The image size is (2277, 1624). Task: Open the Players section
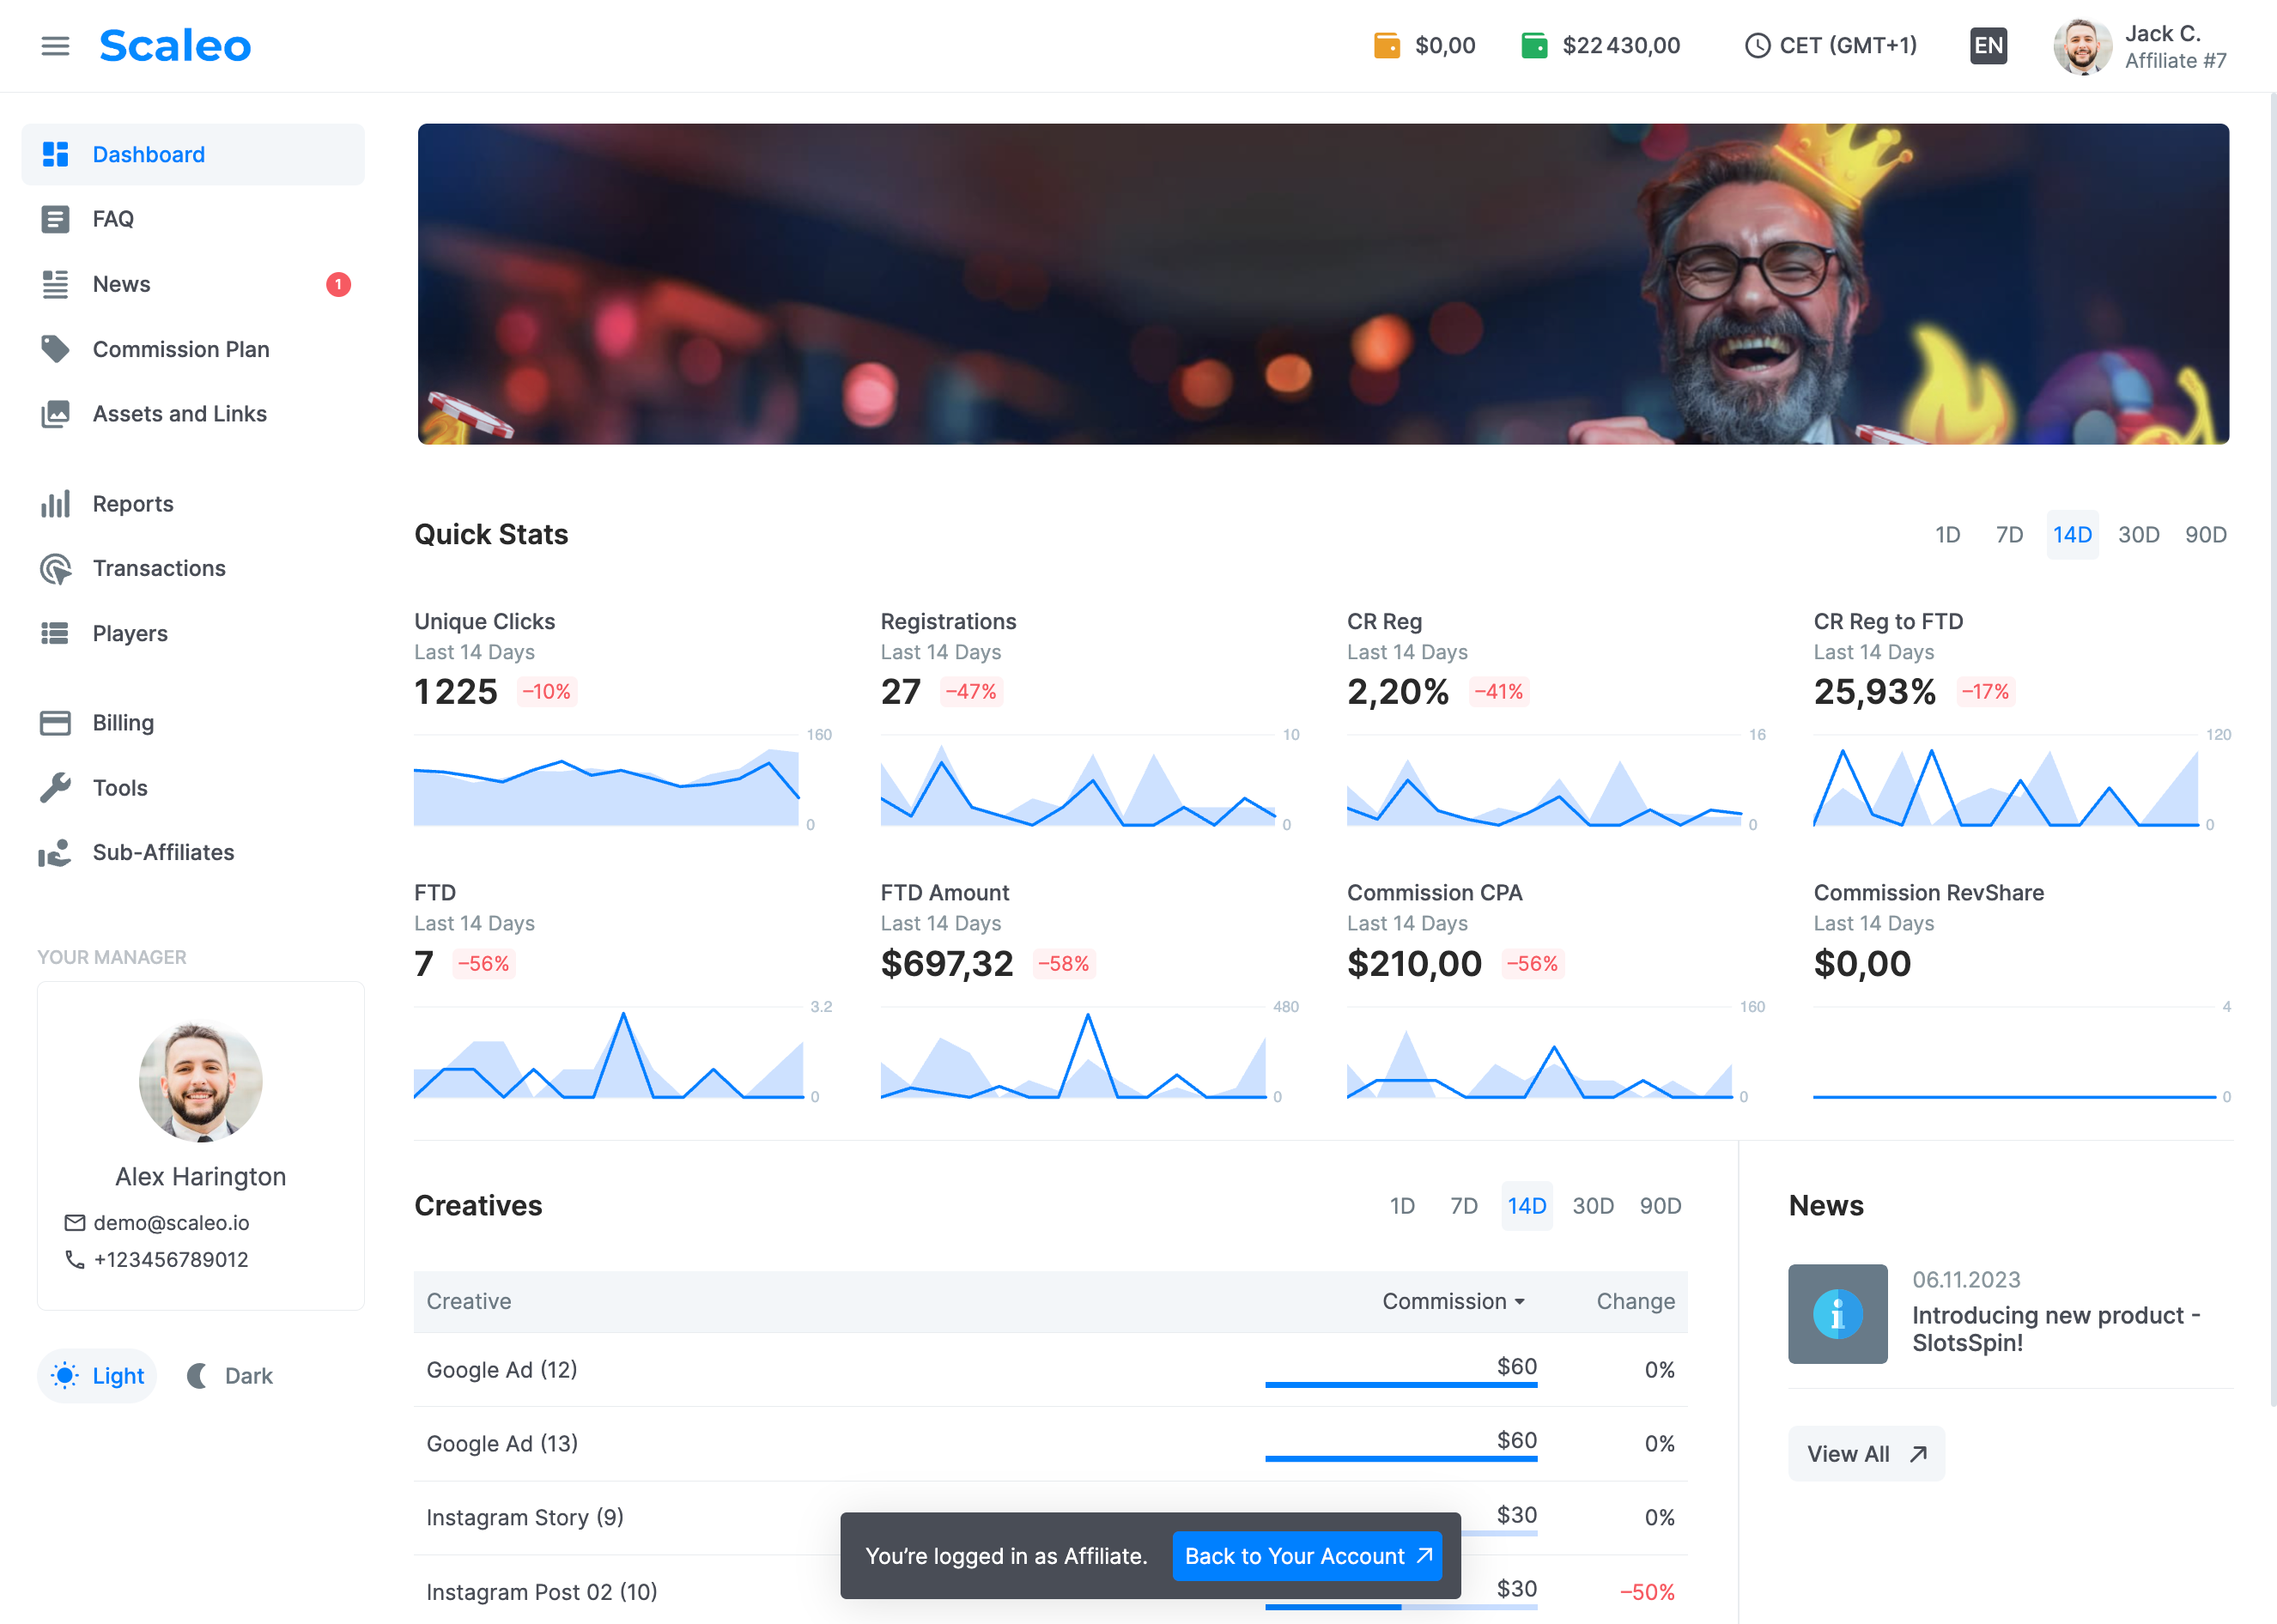click(130, 632)
